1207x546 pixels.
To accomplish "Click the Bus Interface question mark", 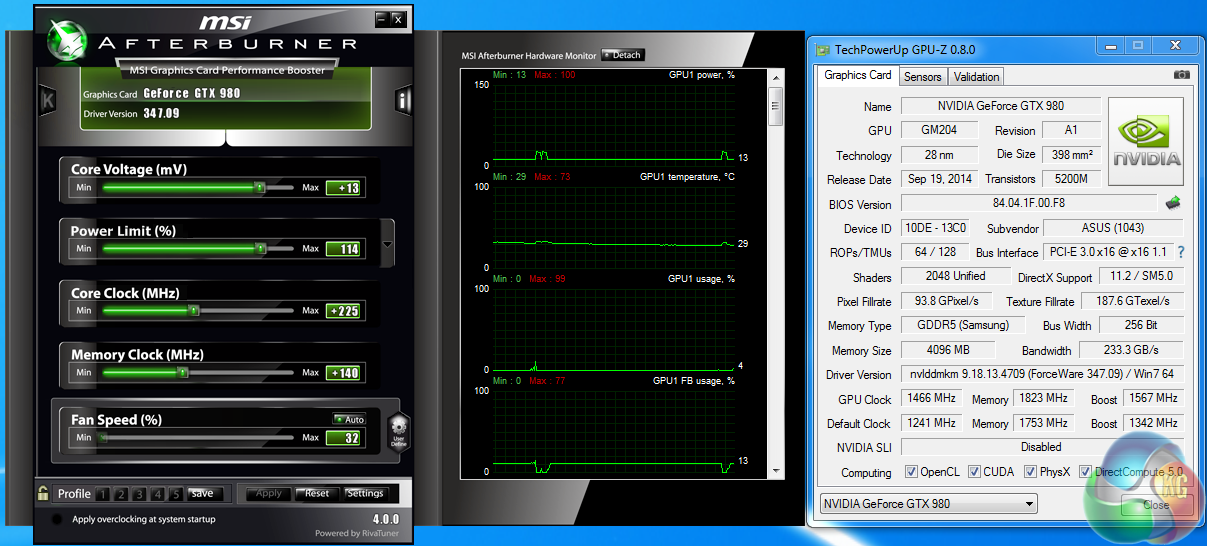I will pyautogui.click(x=1180, y=252).
